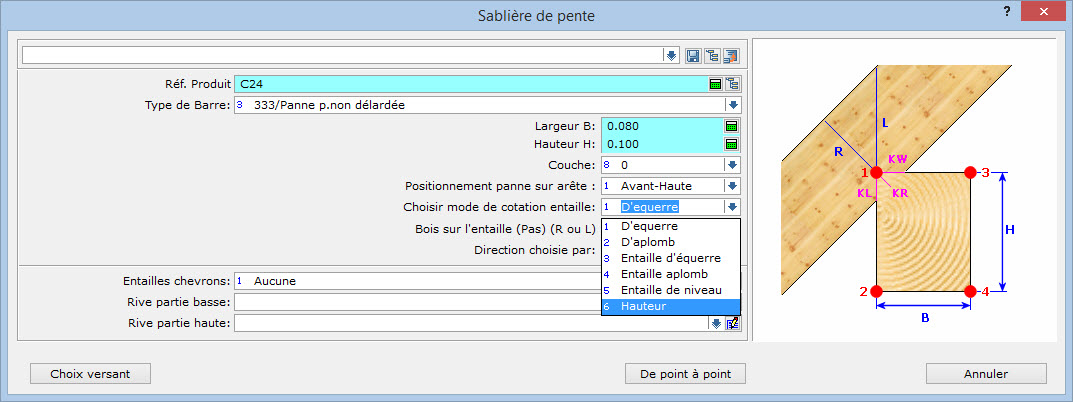Screen dimensions: 1073x402
Task: Click the Choix versant button
Action: tap(90, 374)
